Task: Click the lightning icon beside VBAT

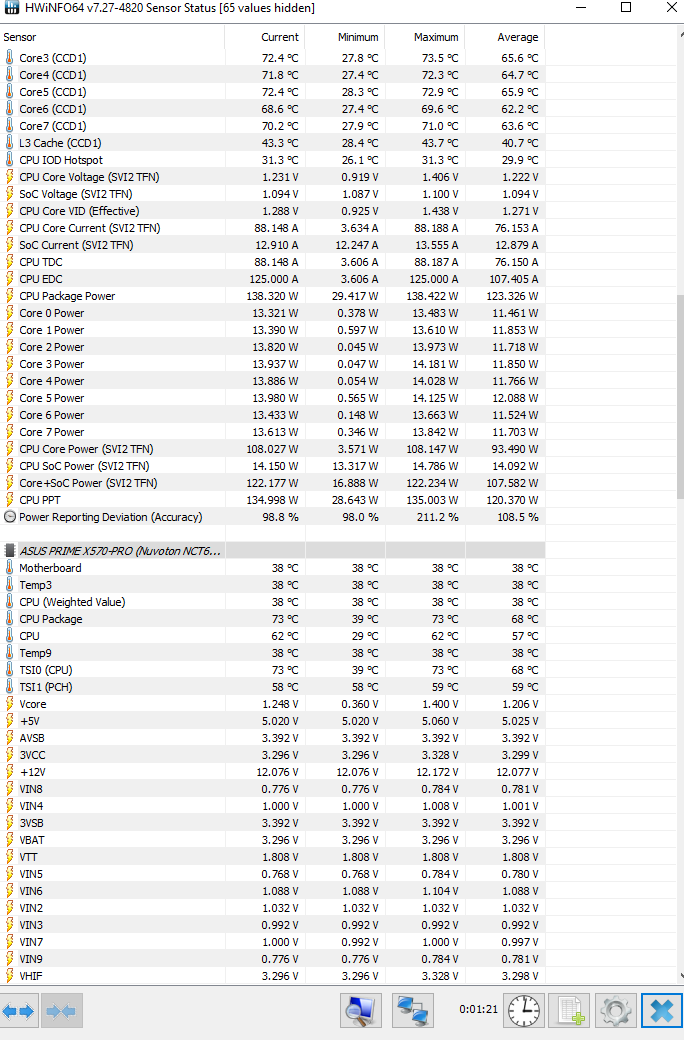Action: pos(9,840)
